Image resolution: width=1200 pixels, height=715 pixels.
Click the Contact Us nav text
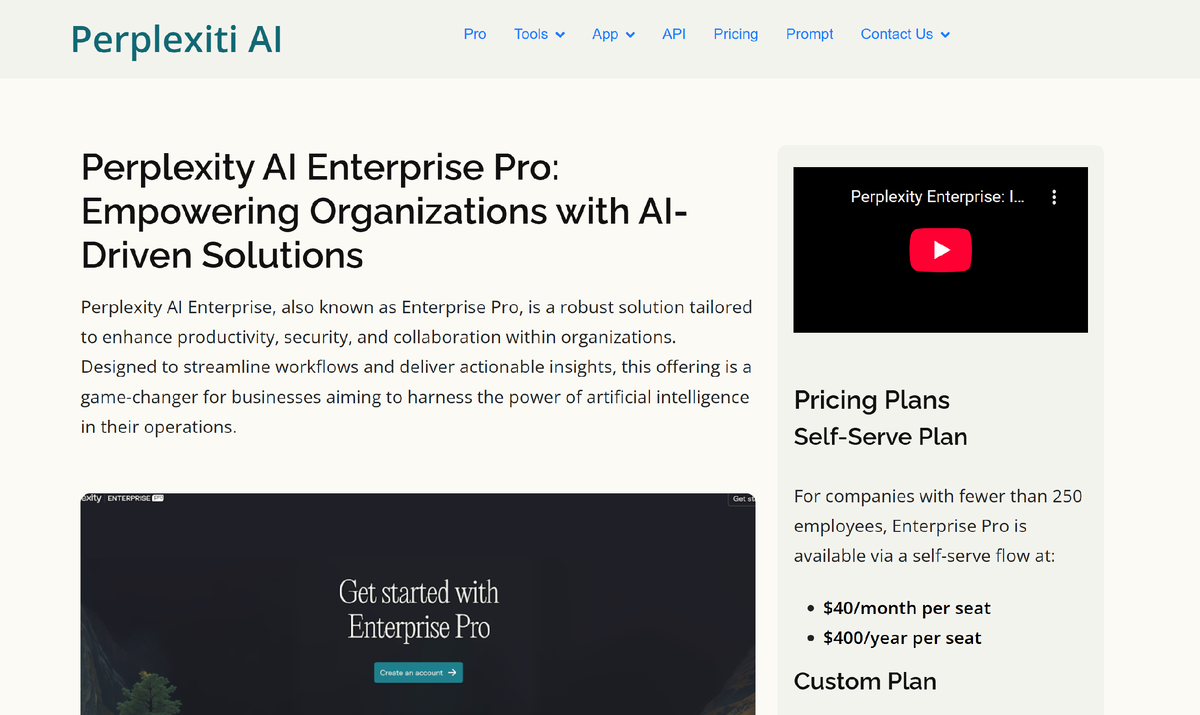[x=896, y=34]
